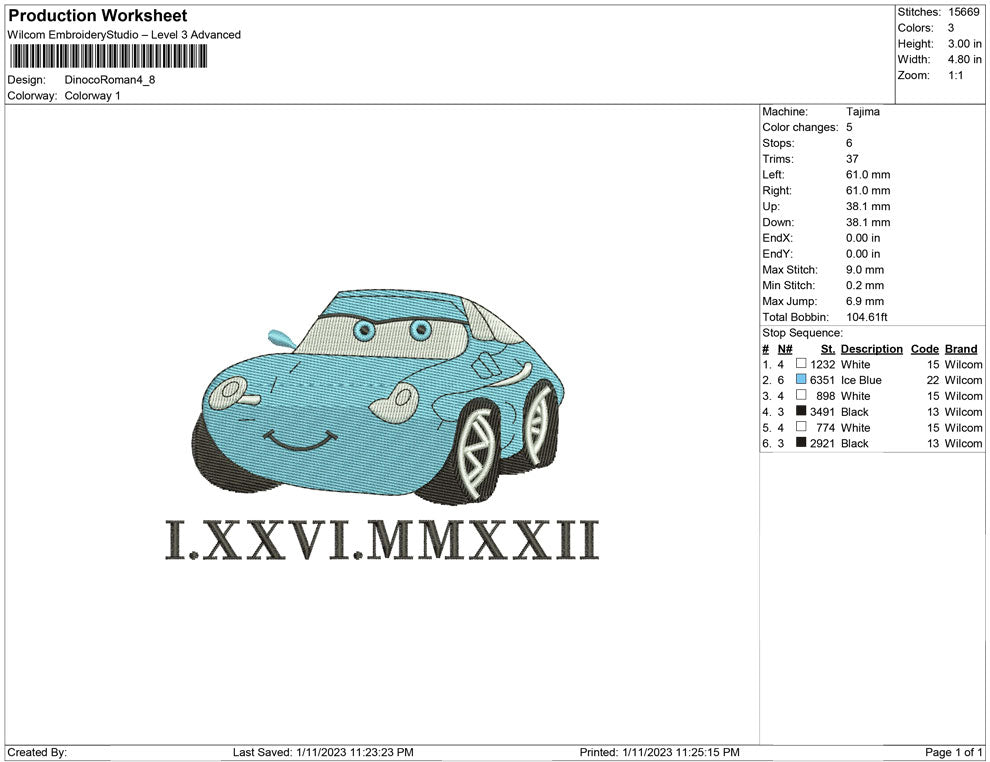Click the width value 4.80 in
Image resolution: width=990 pixels, height=762 pixels.
(x=965, y=59)
